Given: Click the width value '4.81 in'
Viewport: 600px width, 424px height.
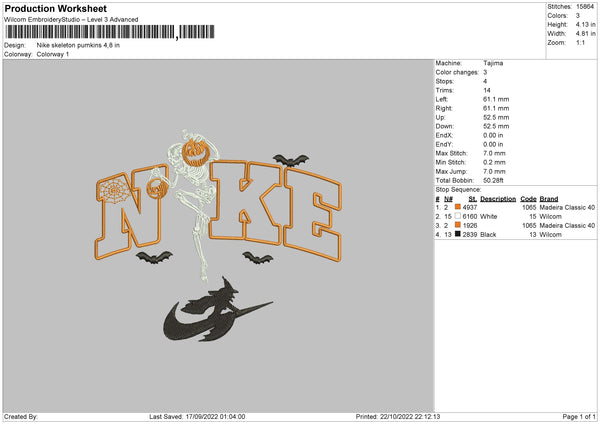Looking at the screenshot, I should (x=585, y=34).
